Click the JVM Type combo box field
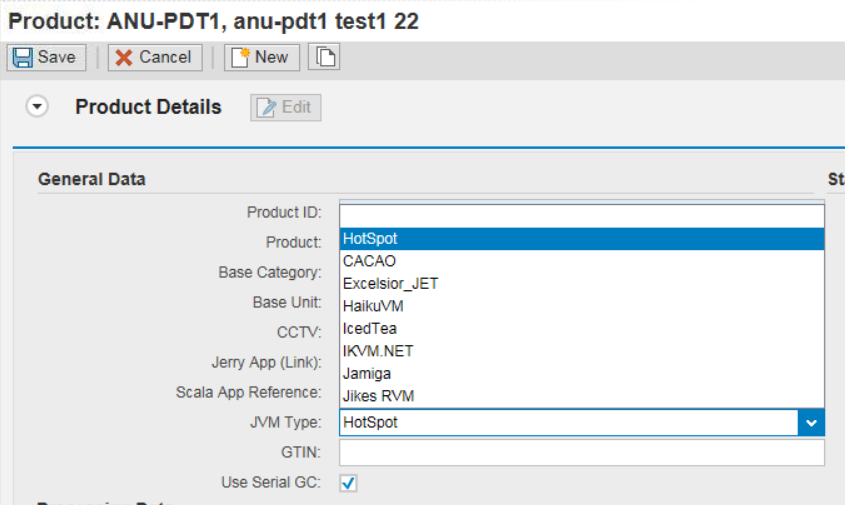 (568, 423)
